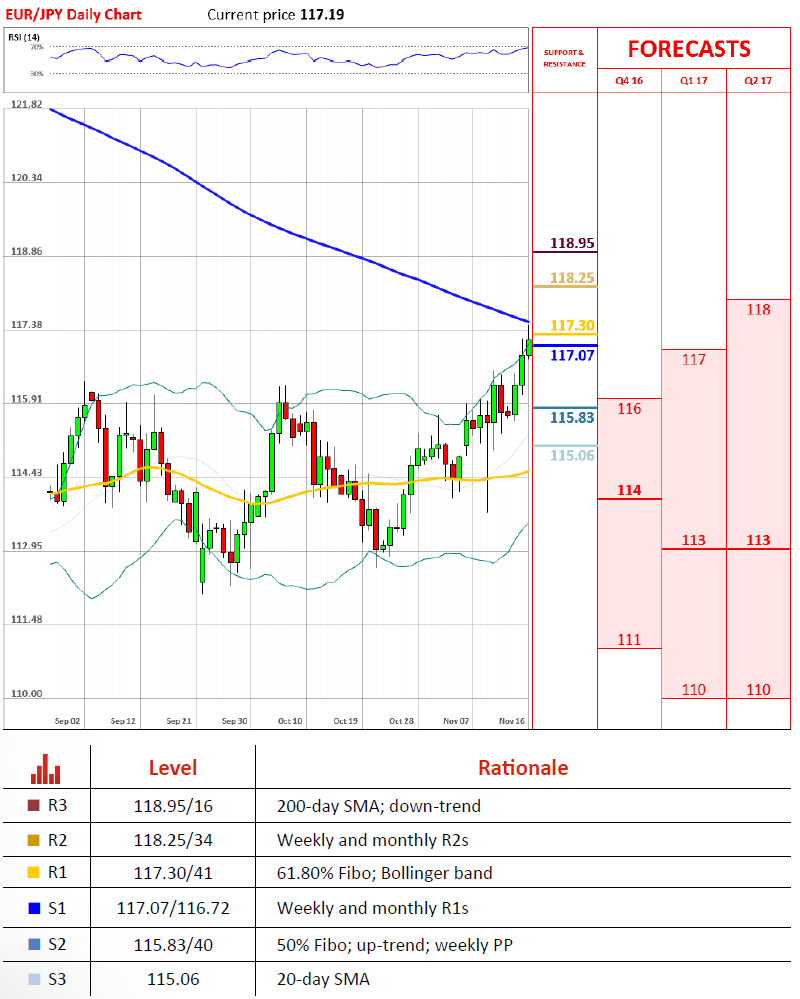Click the 114.43 price axis label
The width and height of the screenshot is (800, 999).
pyautogui.click(x=27, y=473)
